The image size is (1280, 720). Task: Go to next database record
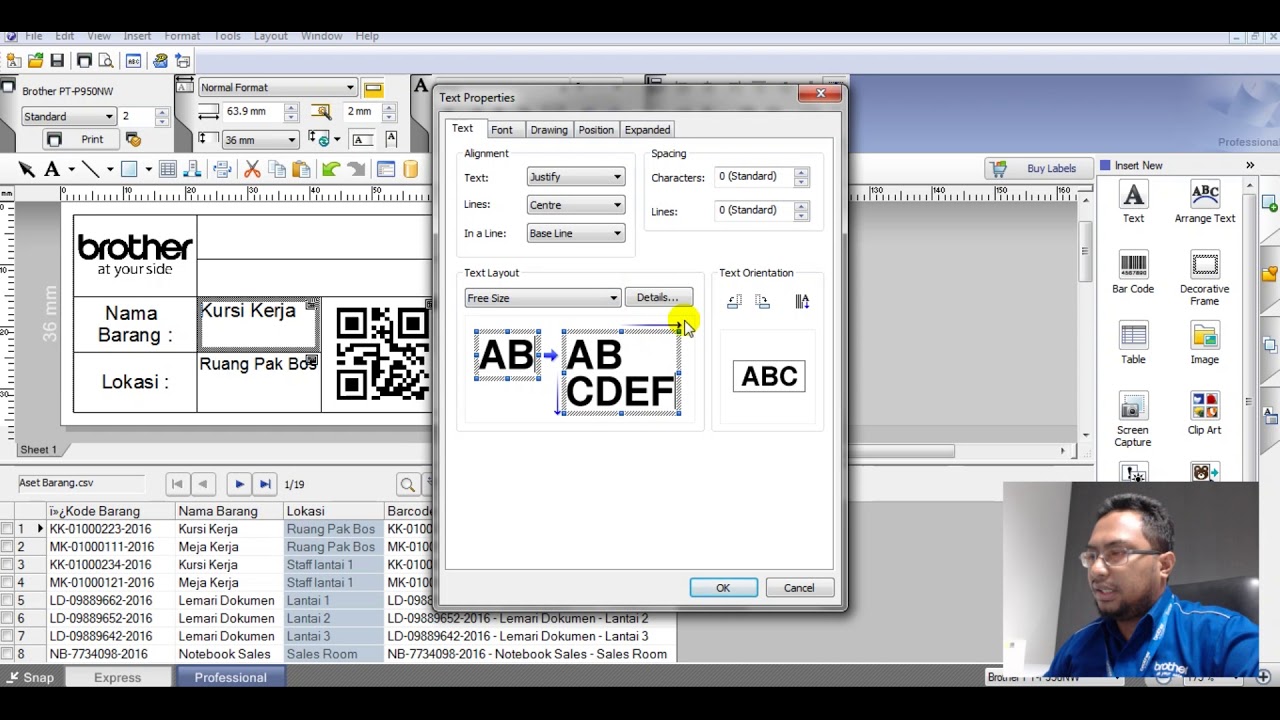(x=239, y=484)
